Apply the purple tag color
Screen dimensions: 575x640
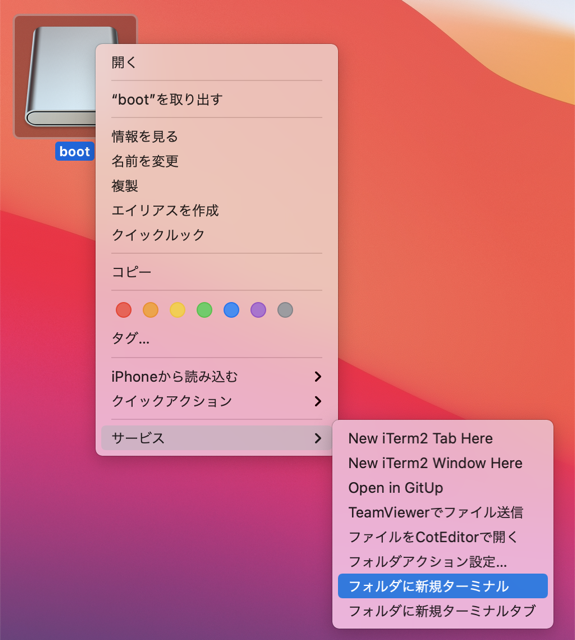258,310
